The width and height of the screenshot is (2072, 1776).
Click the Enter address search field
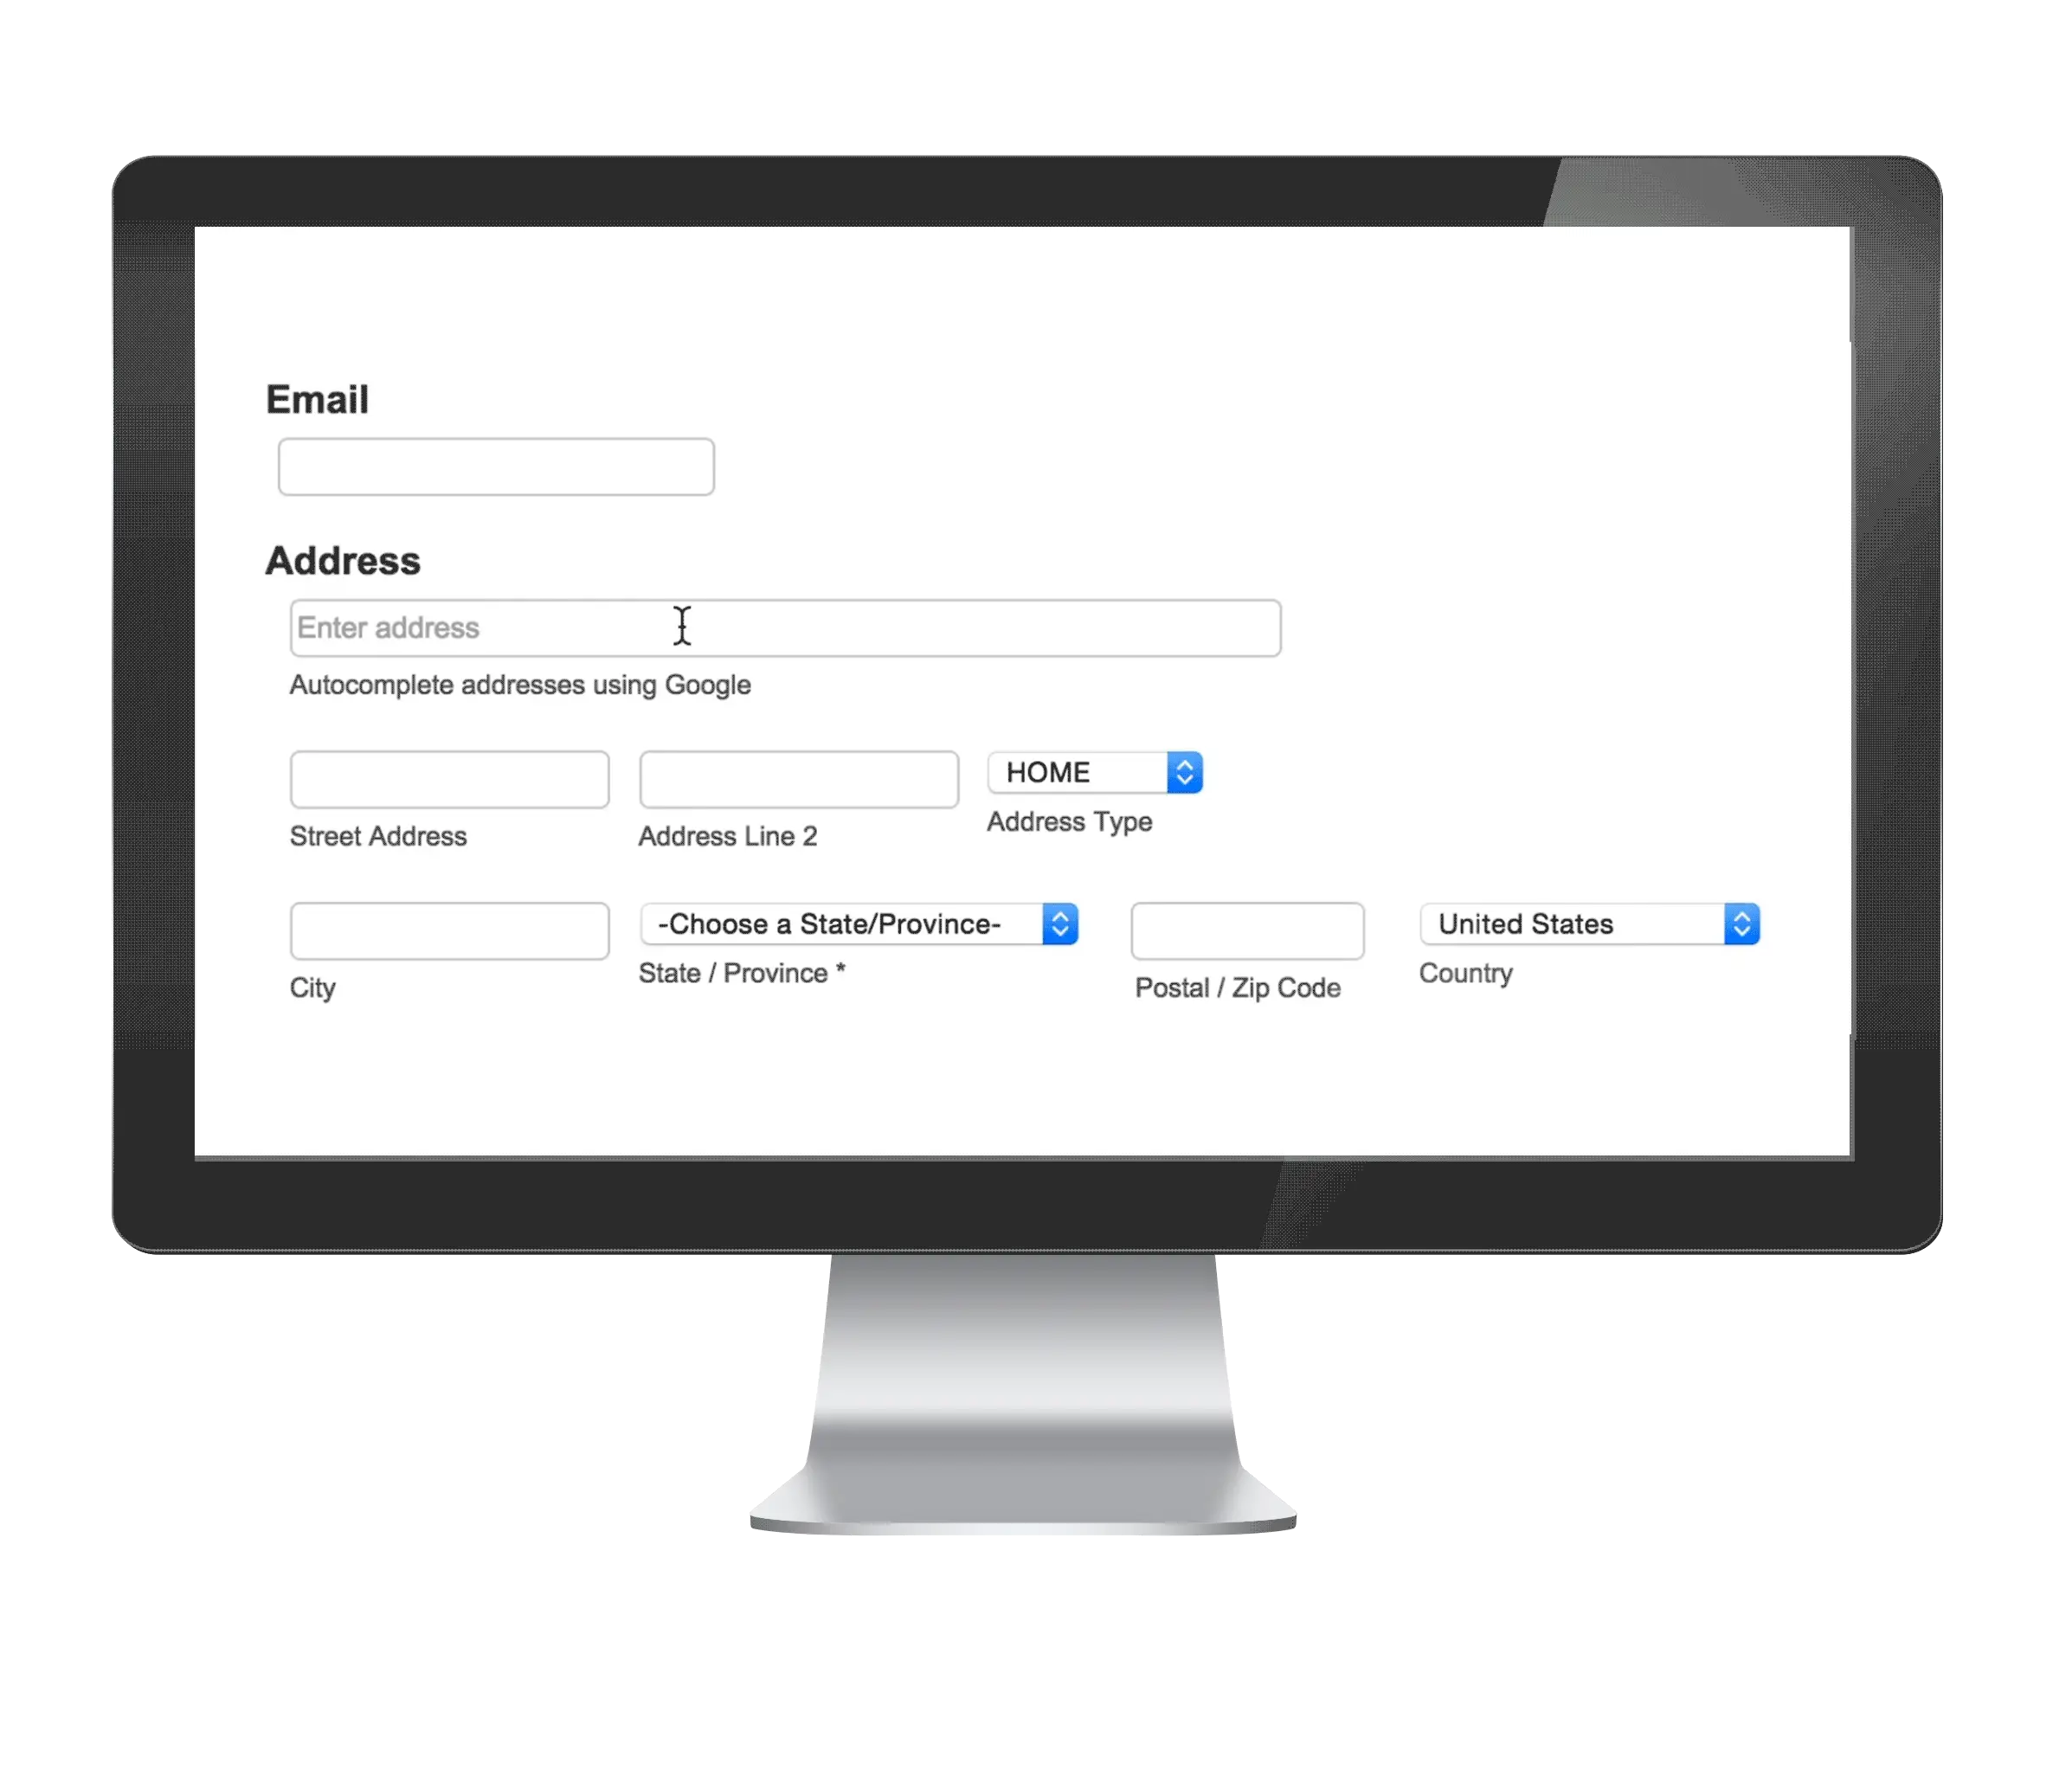784,626
